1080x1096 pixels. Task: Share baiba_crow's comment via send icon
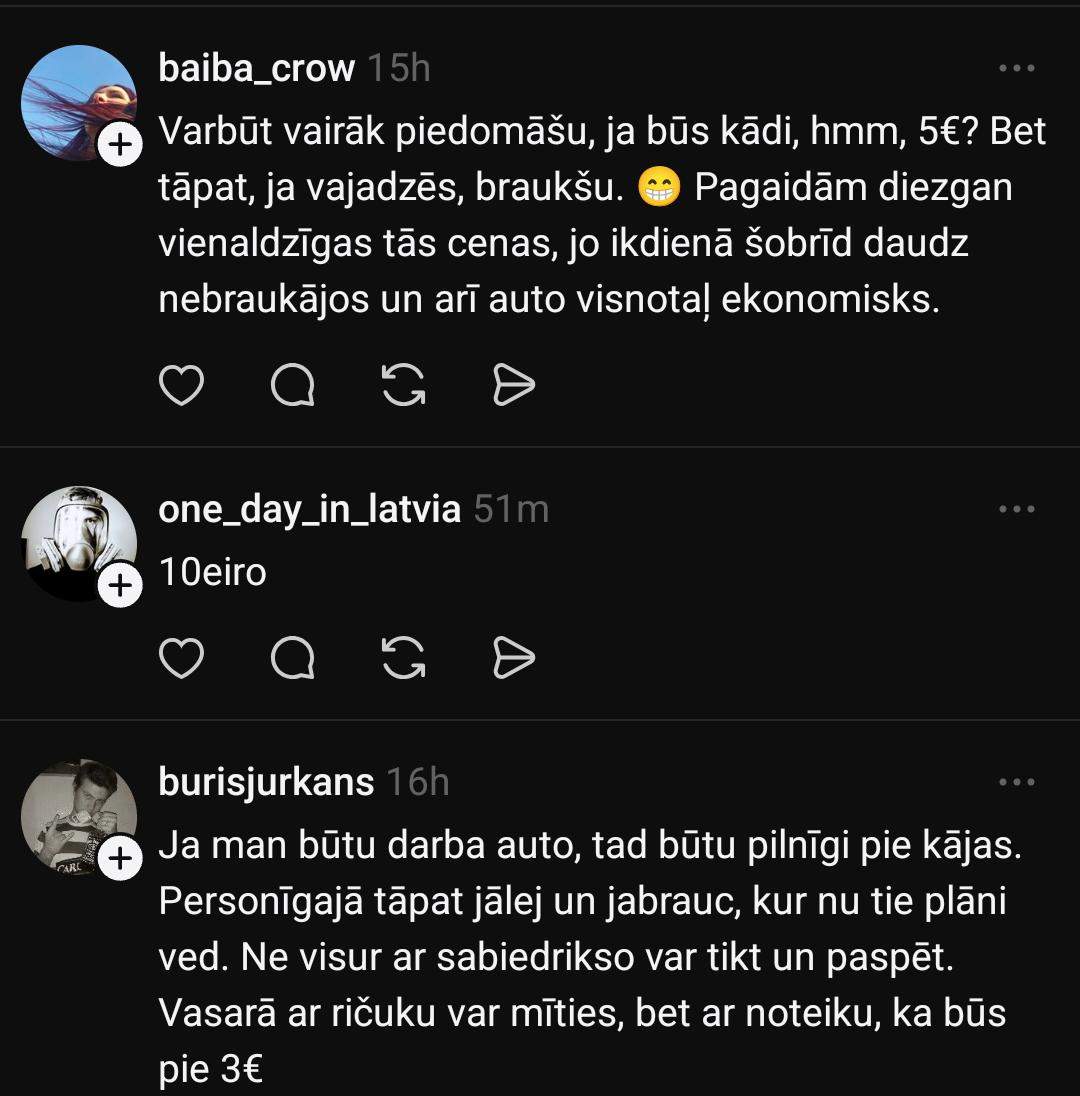tap(514, 385)
